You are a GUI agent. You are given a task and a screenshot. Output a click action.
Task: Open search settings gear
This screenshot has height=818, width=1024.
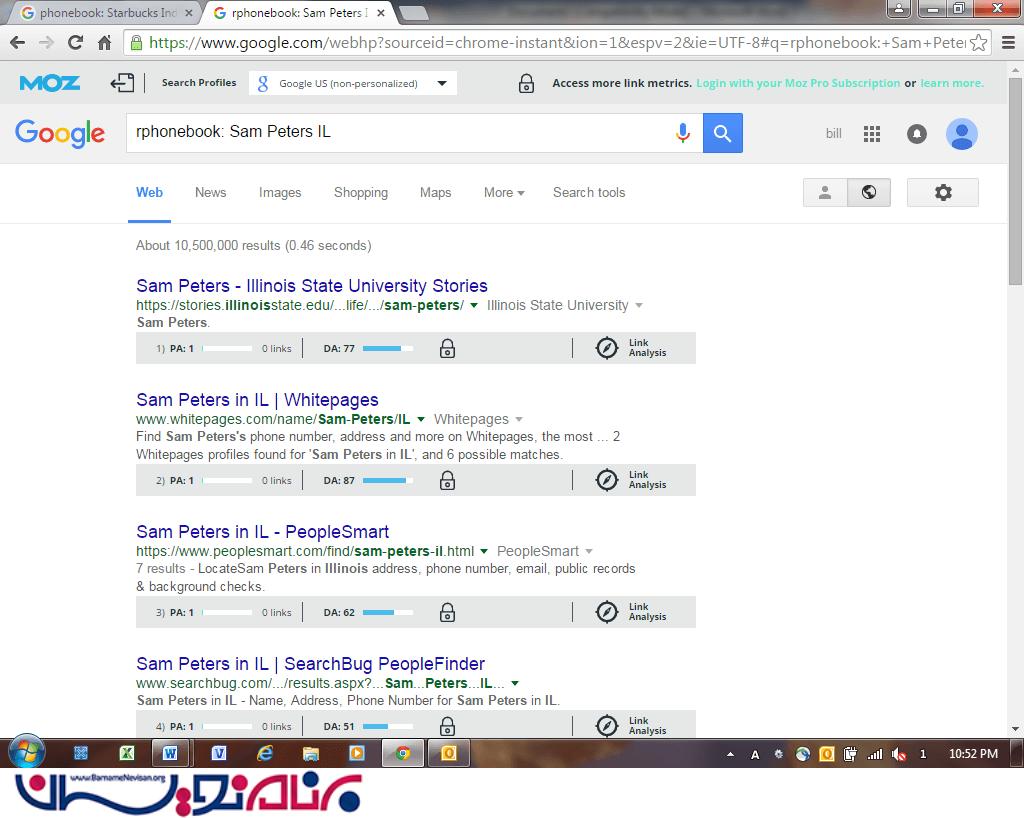pyautogui.click(x=943, y=193)
